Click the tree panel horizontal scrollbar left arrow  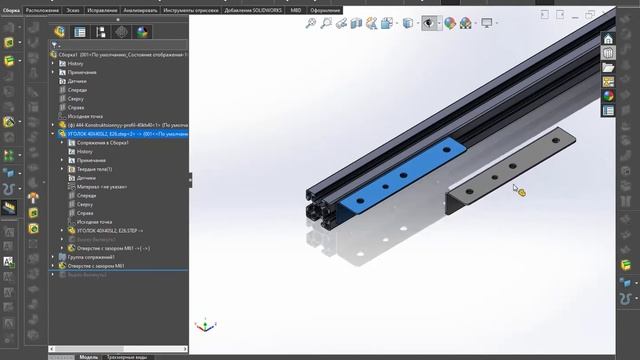coord(52,349)
